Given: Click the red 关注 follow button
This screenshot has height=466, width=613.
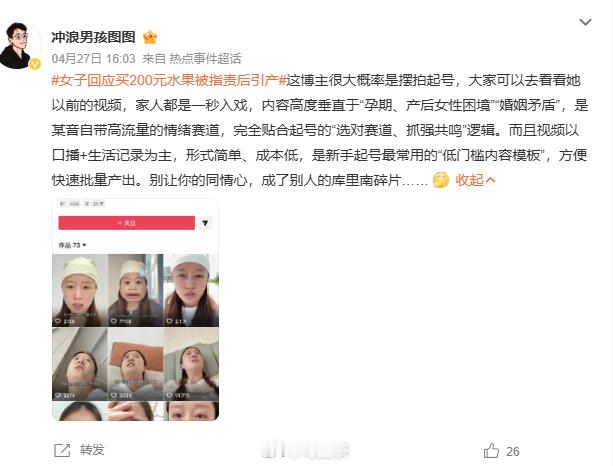Looking at the screenshot, I should [x=127, y=223].
